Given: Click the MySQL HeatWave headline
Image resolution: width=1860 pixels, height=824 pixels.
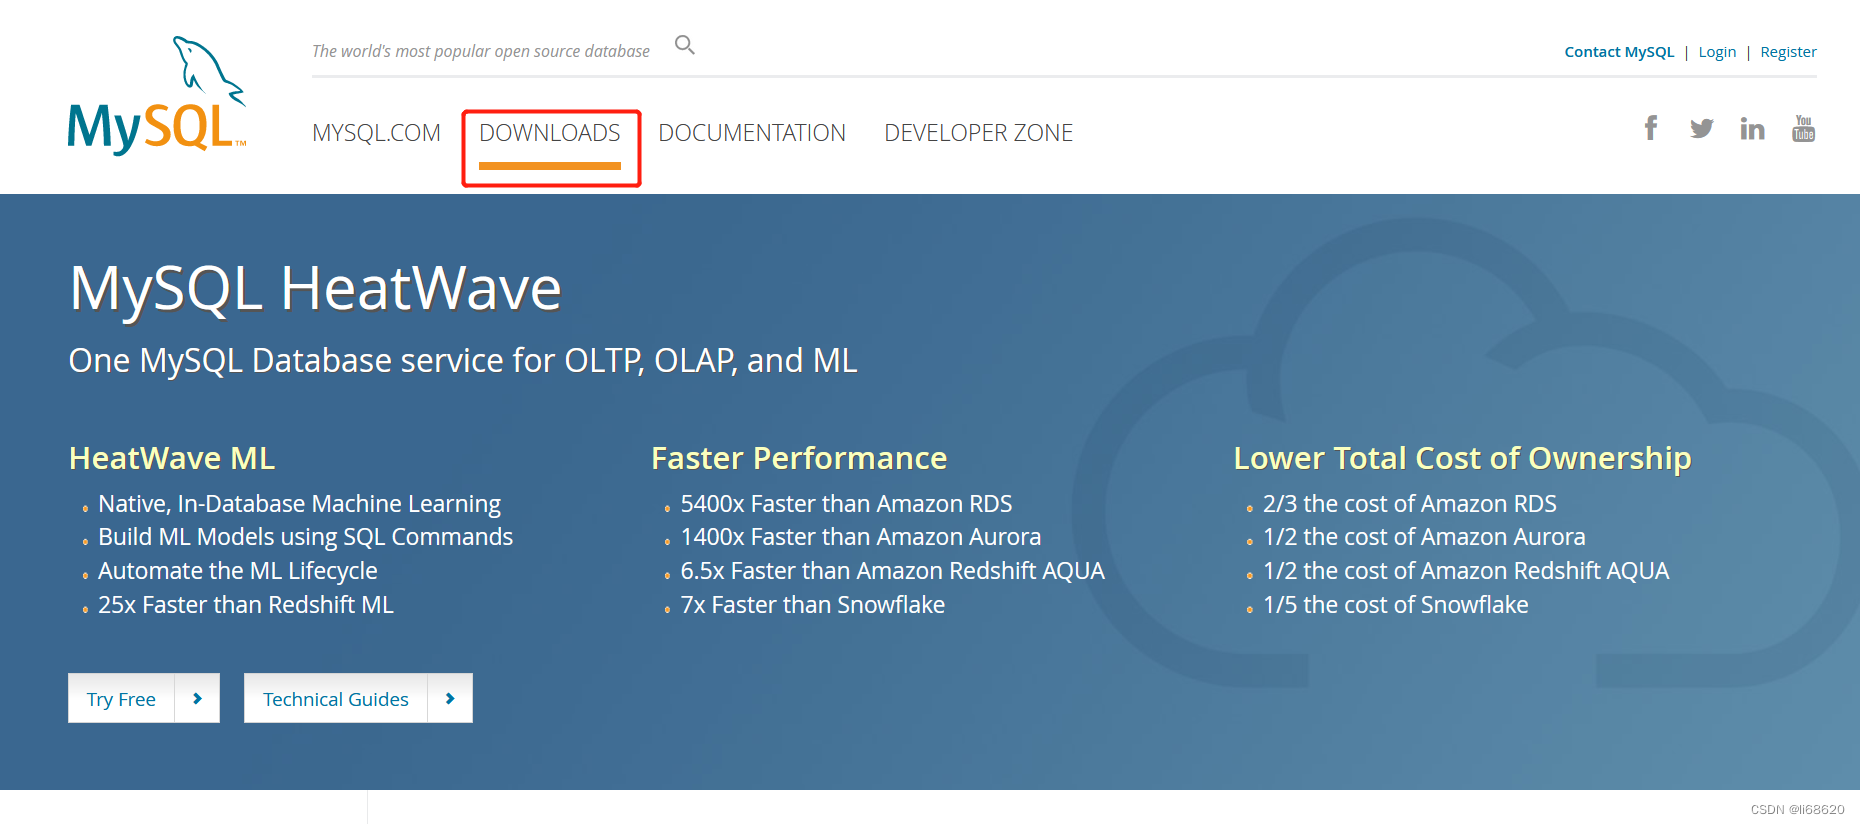Looking at the screenshot, I should click(x=315, y=289).
